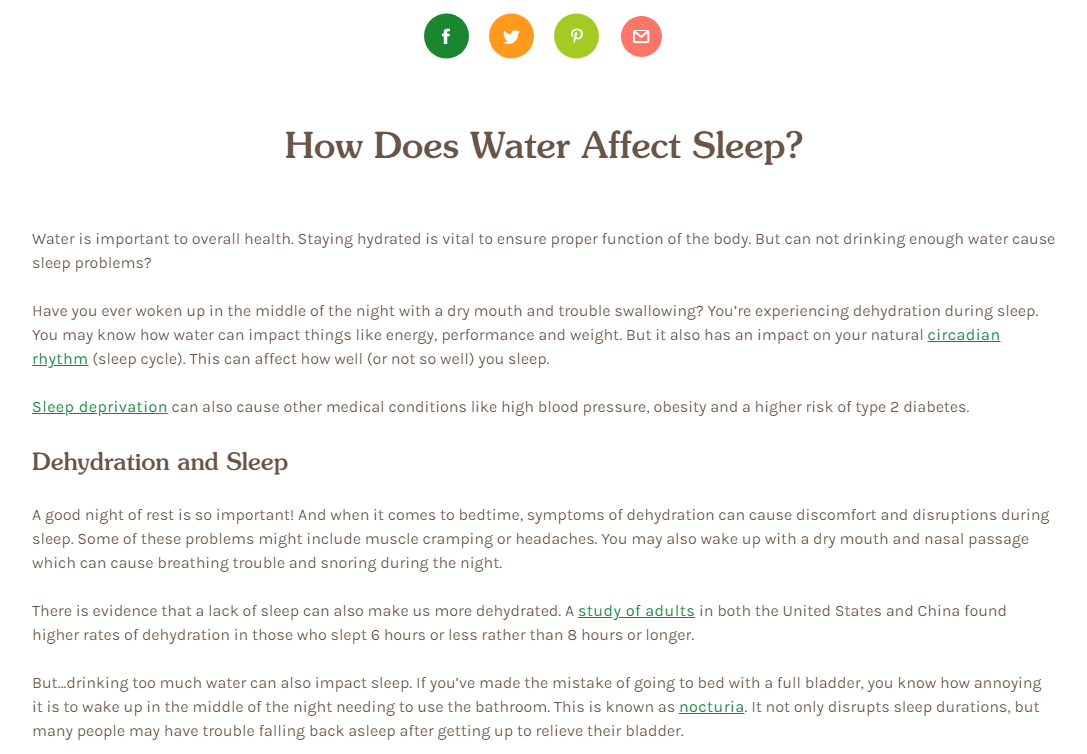Click the paragraph starting 'A good night of rest'
The height and width of the screenshot is (754, 1087).
[541, 539]
